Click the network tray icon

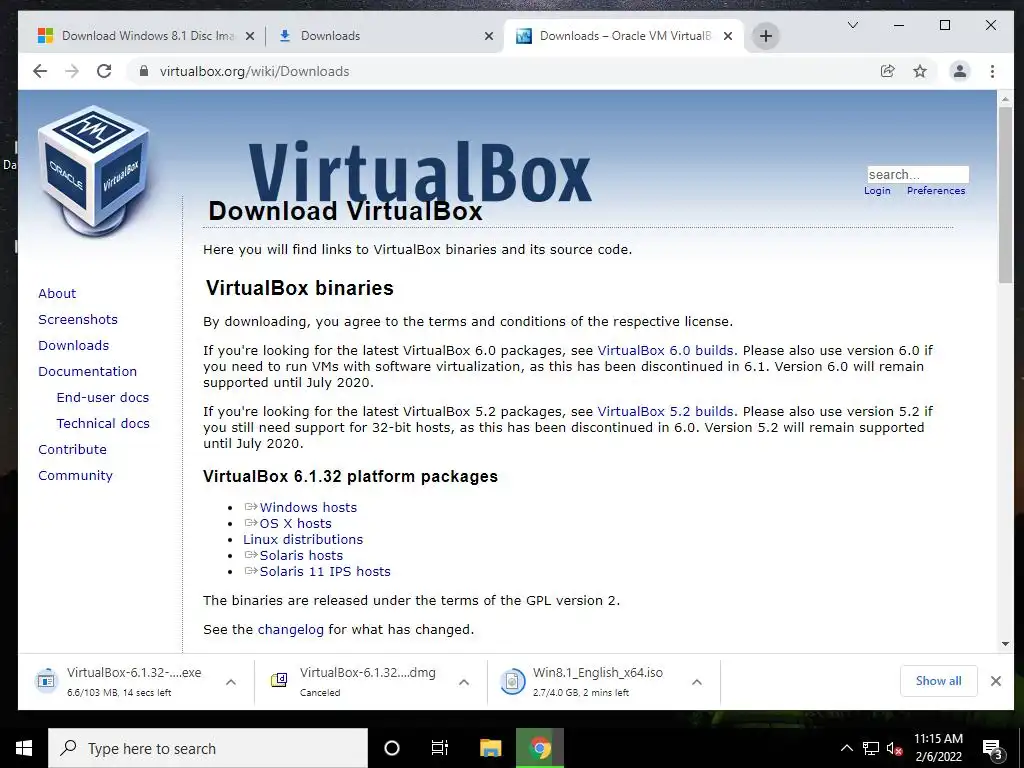tap(871, 748)
